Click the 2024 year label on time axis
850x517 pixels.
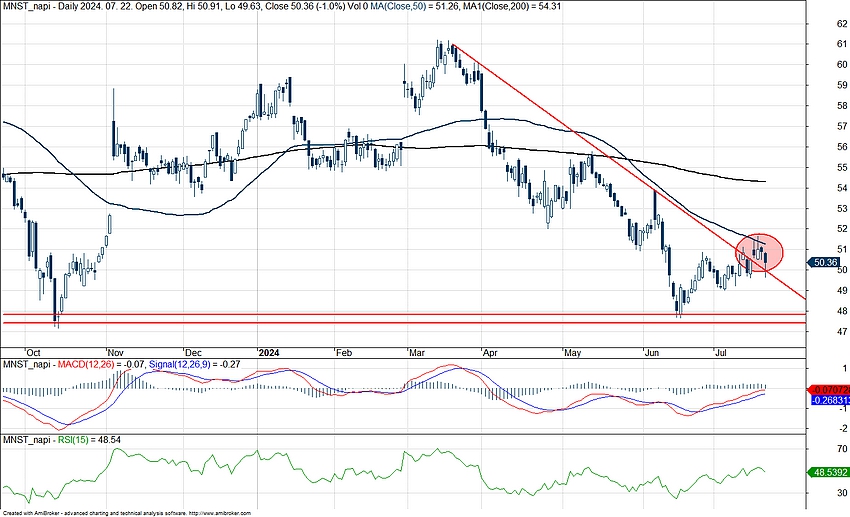[270, 353]
